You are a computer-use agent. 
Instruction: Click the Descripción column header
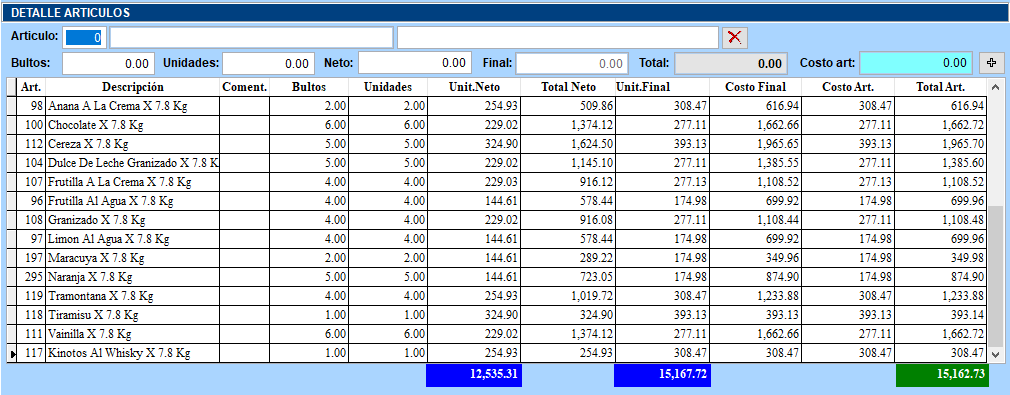[x=133, y=87]
